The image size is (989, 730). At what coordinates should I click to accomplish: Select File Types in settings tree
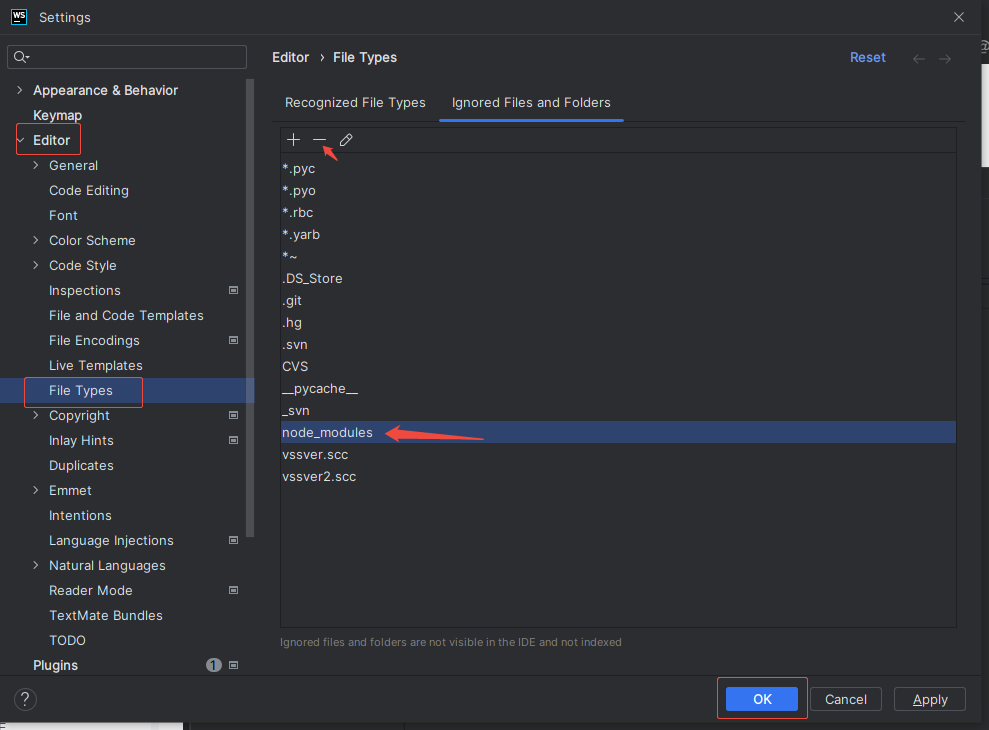[x=127, y=391]
